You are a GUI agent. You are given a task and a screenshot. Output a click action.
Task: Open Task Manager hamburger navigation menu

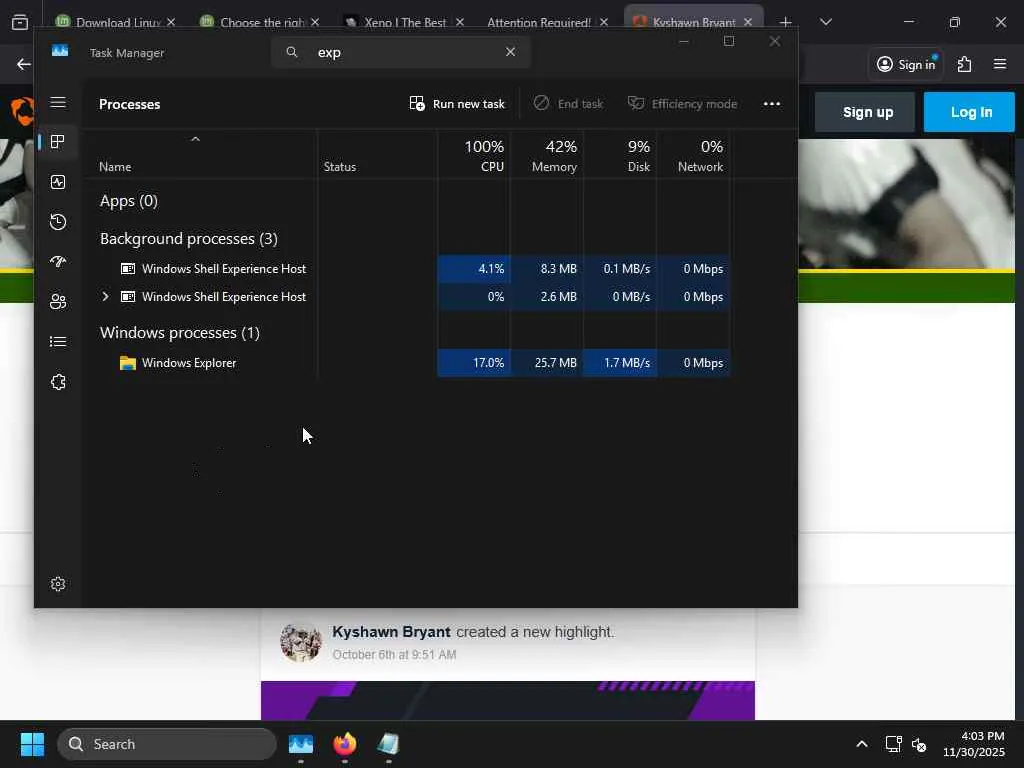(58, 103)
